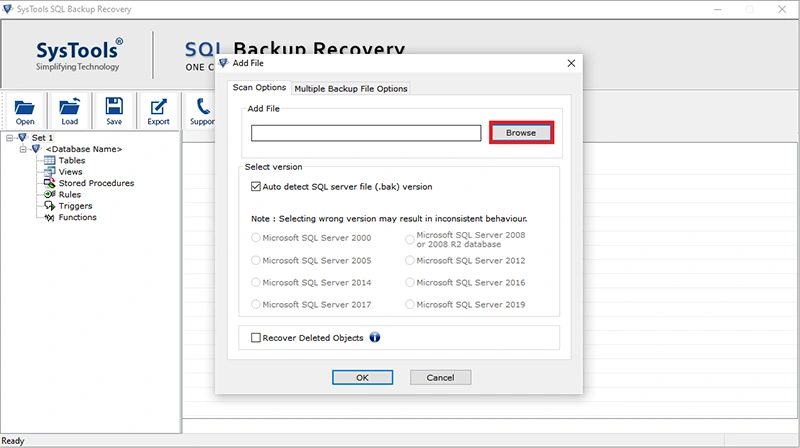This screenshot has height=448, width=800.
Task: Select the <Database Name> label
Action: (84, 149)
